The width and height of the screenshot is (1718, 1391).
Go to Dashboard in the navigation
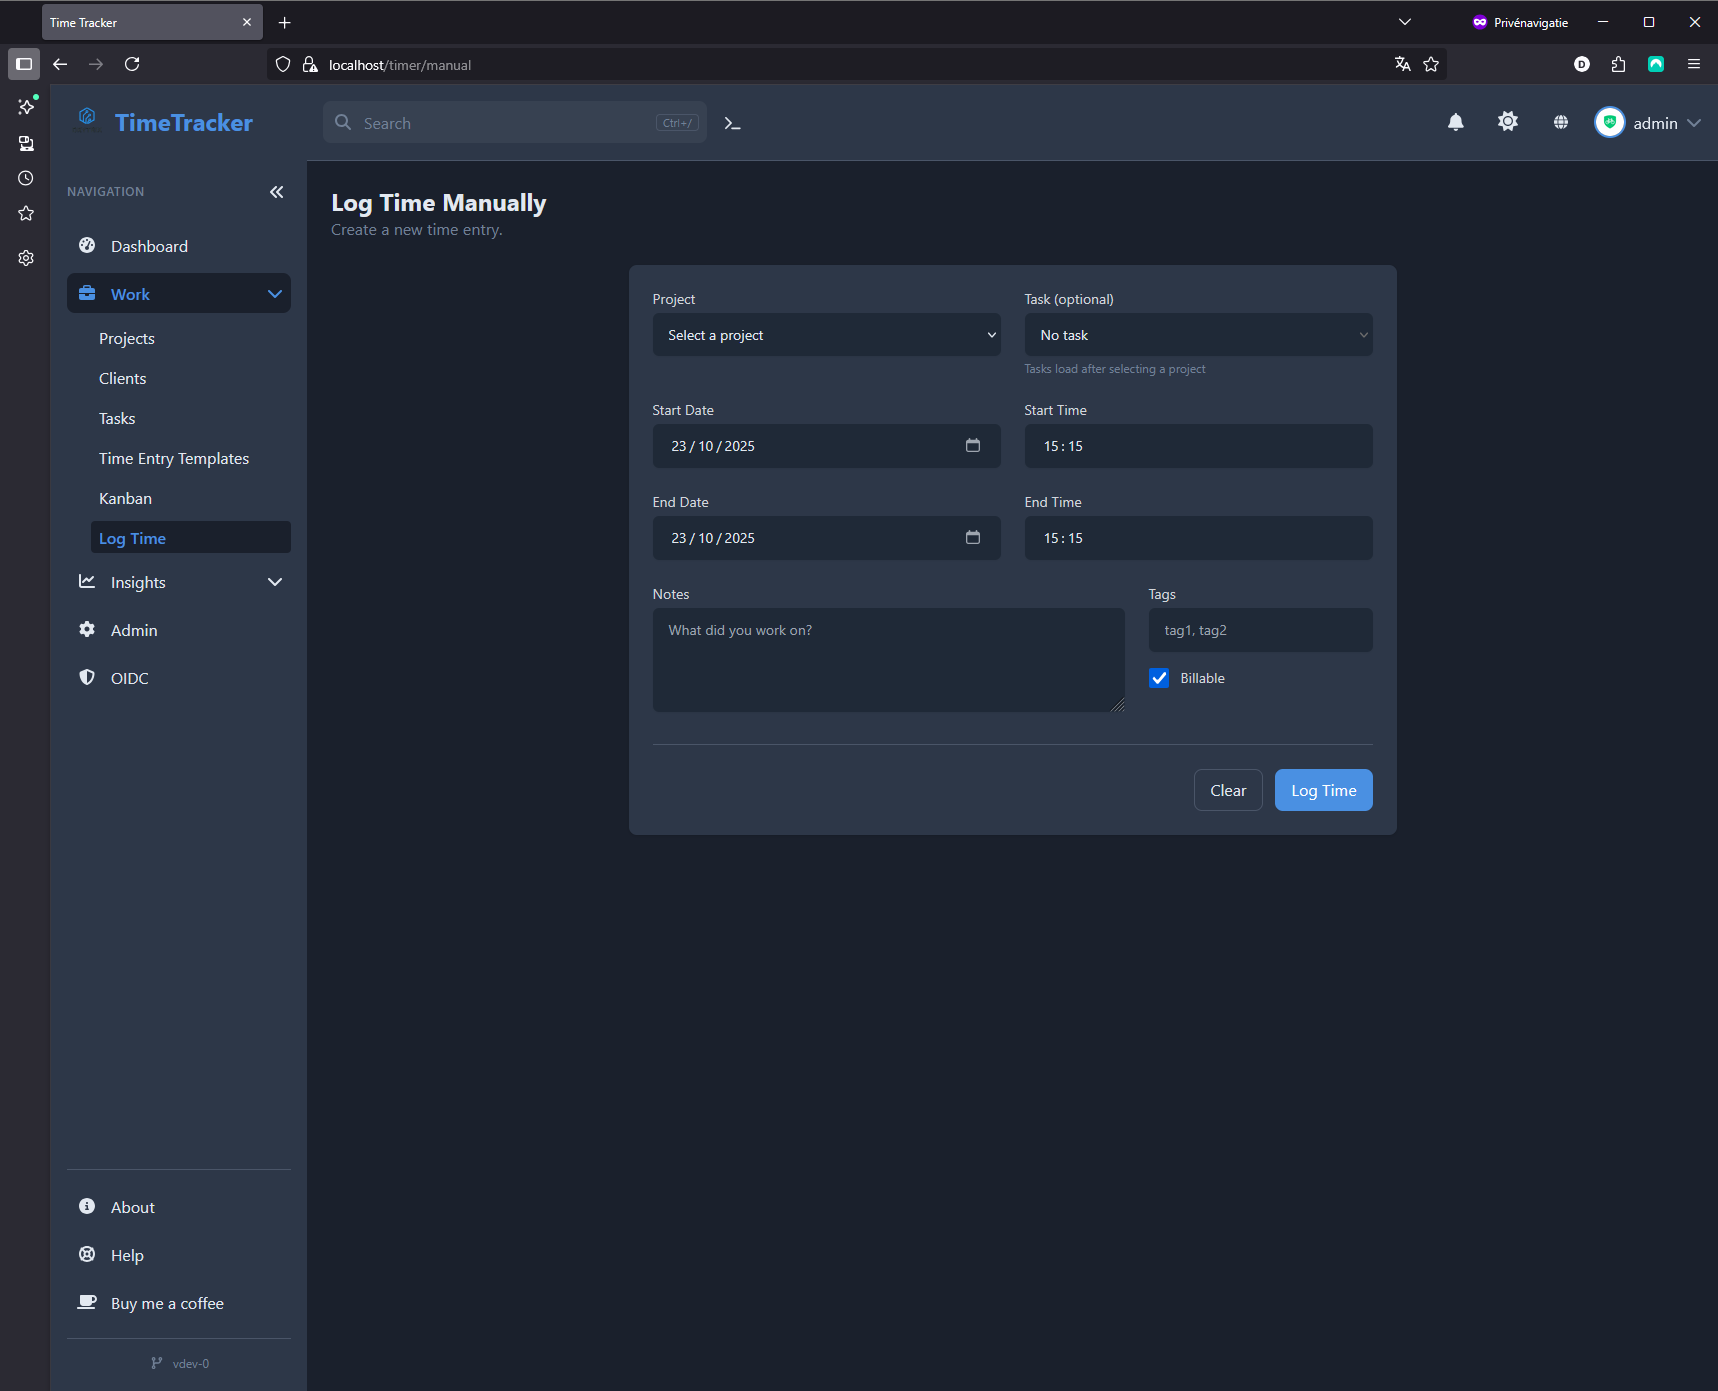pyautogui.click(x=149, y=246)
